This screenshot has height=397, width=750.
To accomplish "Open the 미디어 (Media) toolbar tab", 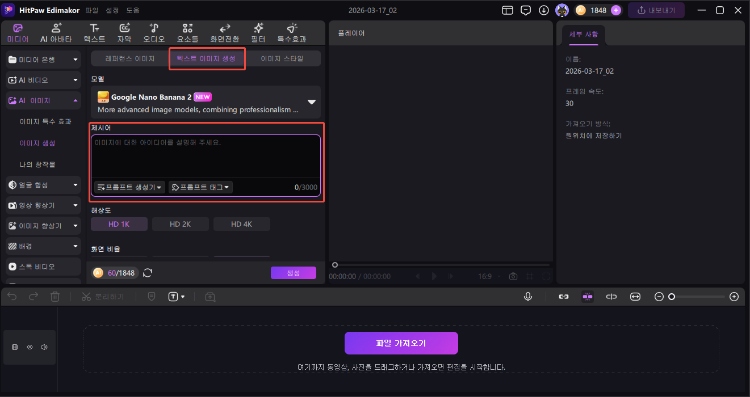I will click(x=18, y=33).
